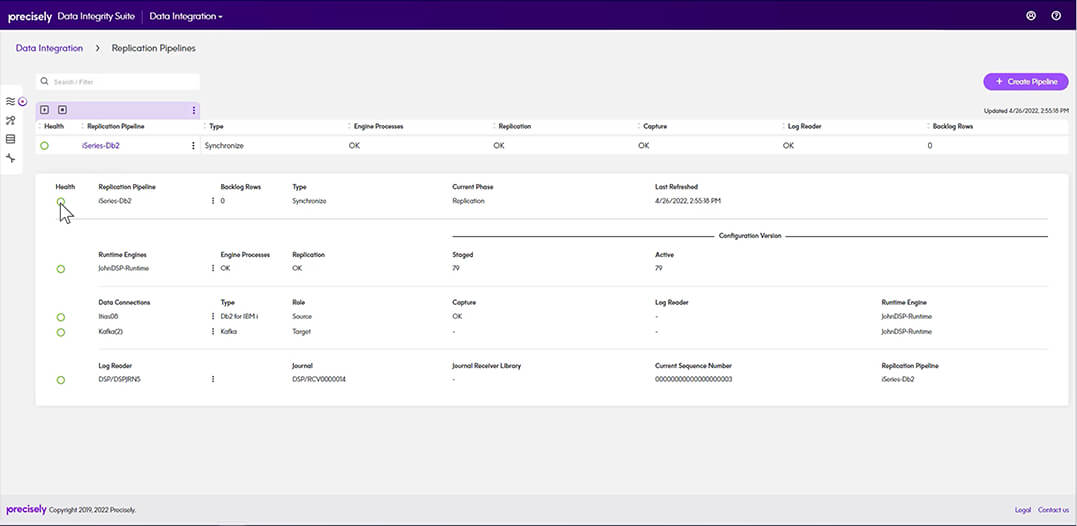Click the Source role value

[x=302, y=317]
